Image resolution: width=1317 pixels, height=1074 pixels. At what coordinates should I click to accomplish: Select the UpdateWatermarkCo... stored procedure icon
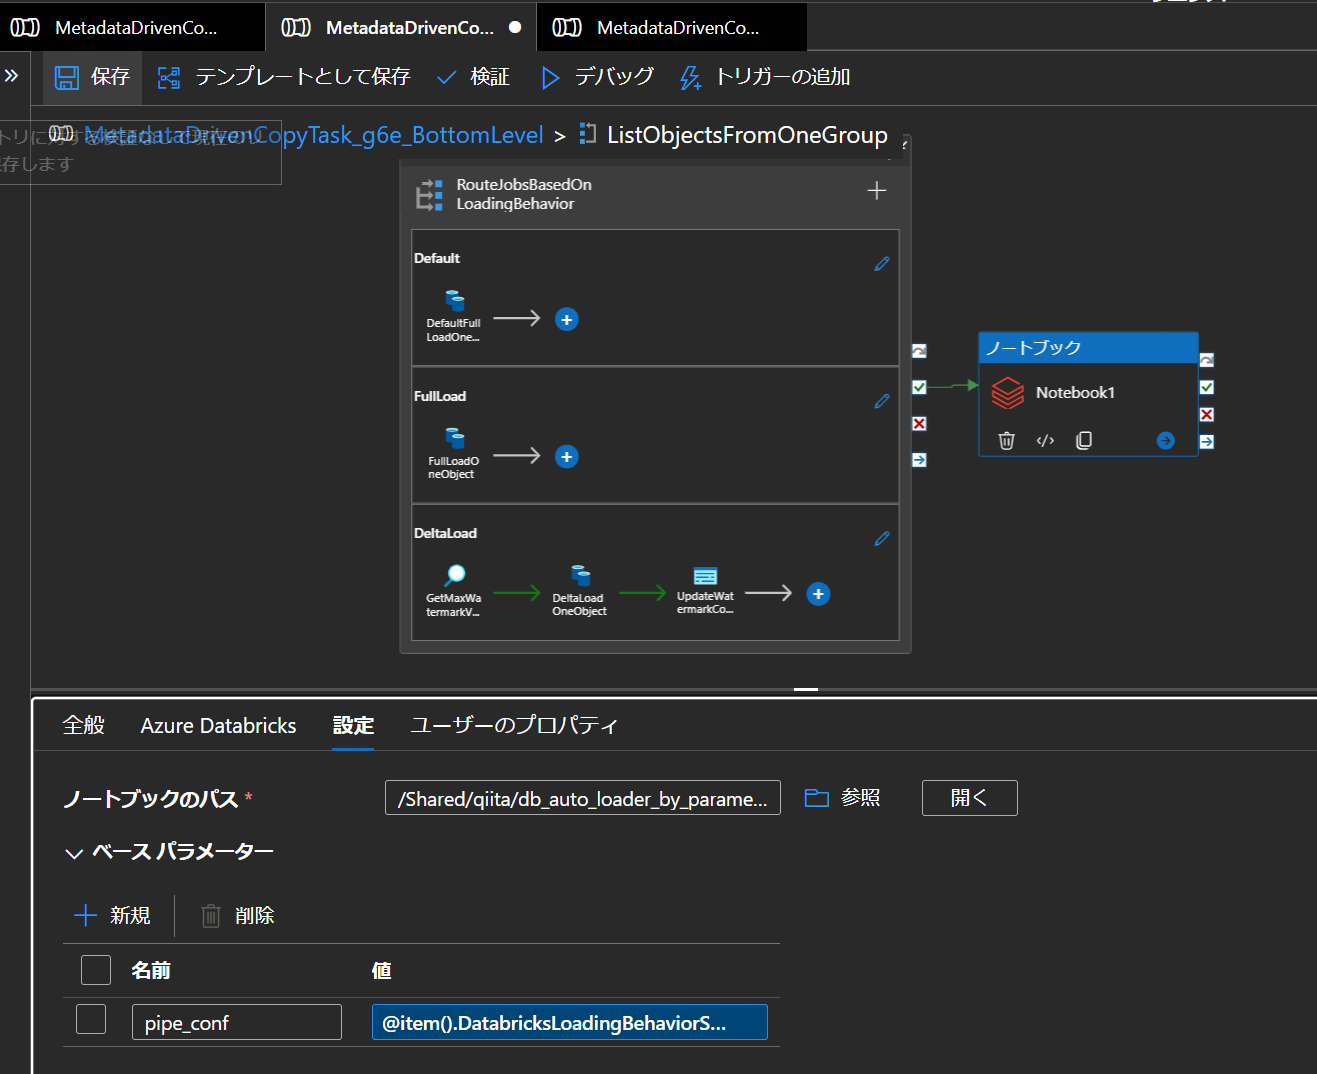[x=705, y=576]
